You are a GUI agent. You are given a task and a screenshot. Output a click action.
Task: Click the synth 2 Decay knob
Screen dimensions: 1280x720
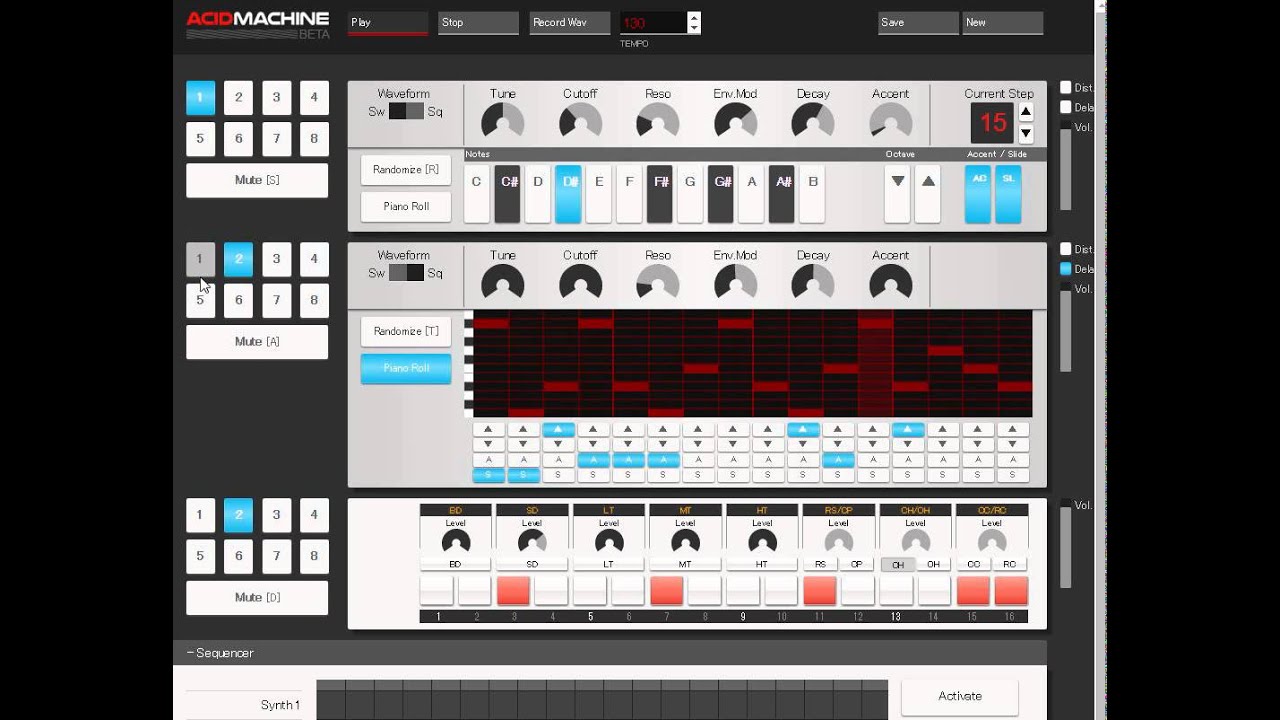(813, 284)
